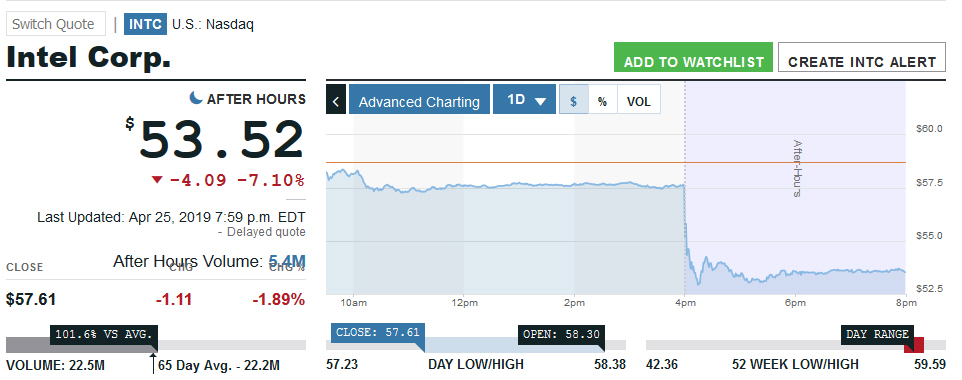Click the CLOSE: 57.61 flag marker

coord(377,334)
